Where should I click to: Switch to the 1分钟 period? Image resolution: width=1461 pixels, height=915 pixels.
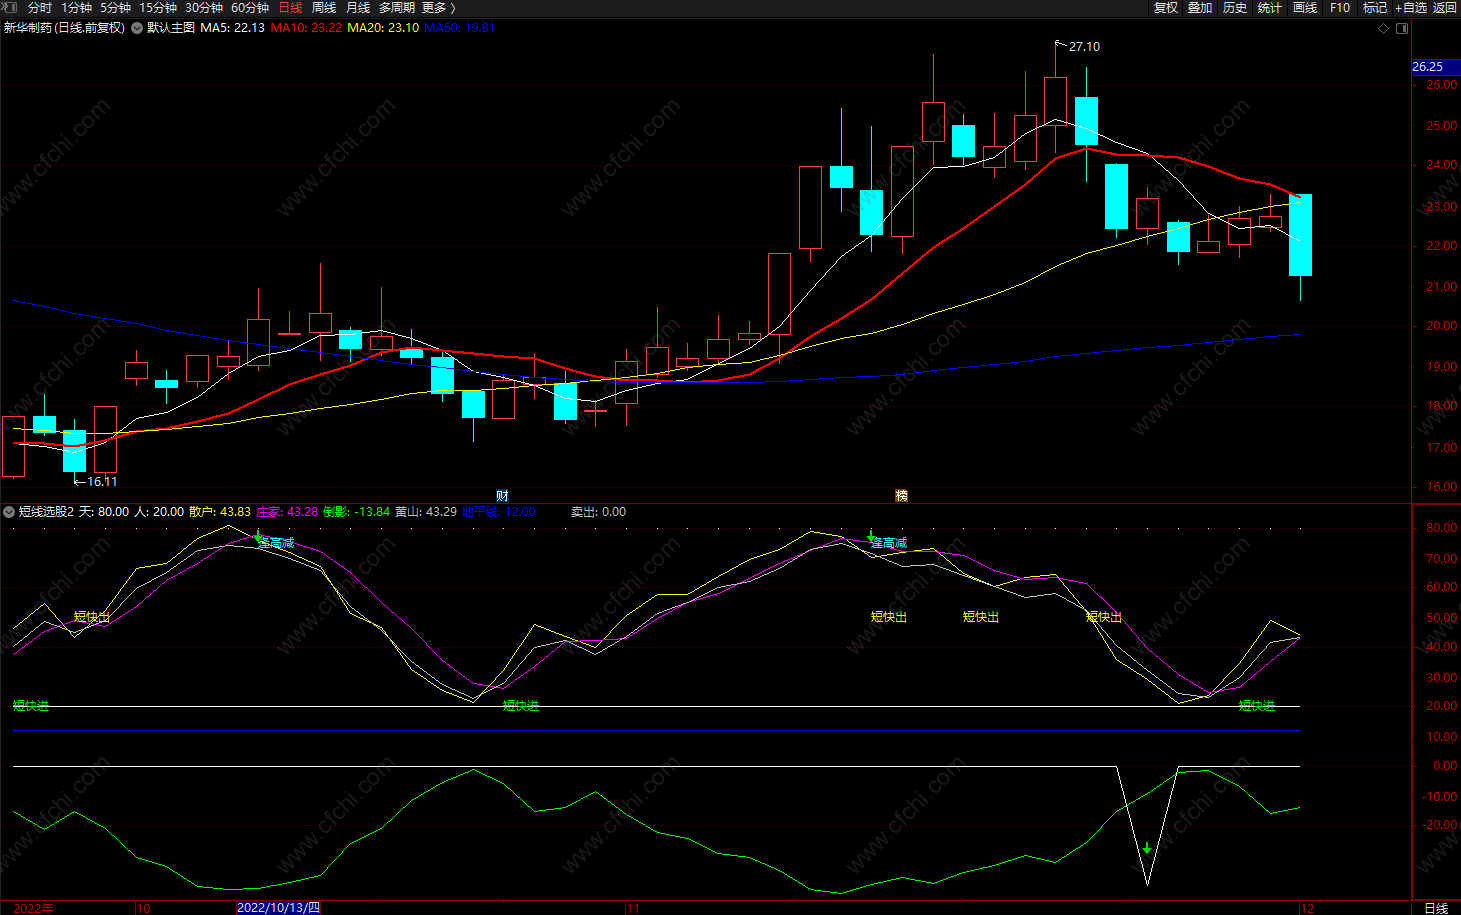tap(77, 7)
